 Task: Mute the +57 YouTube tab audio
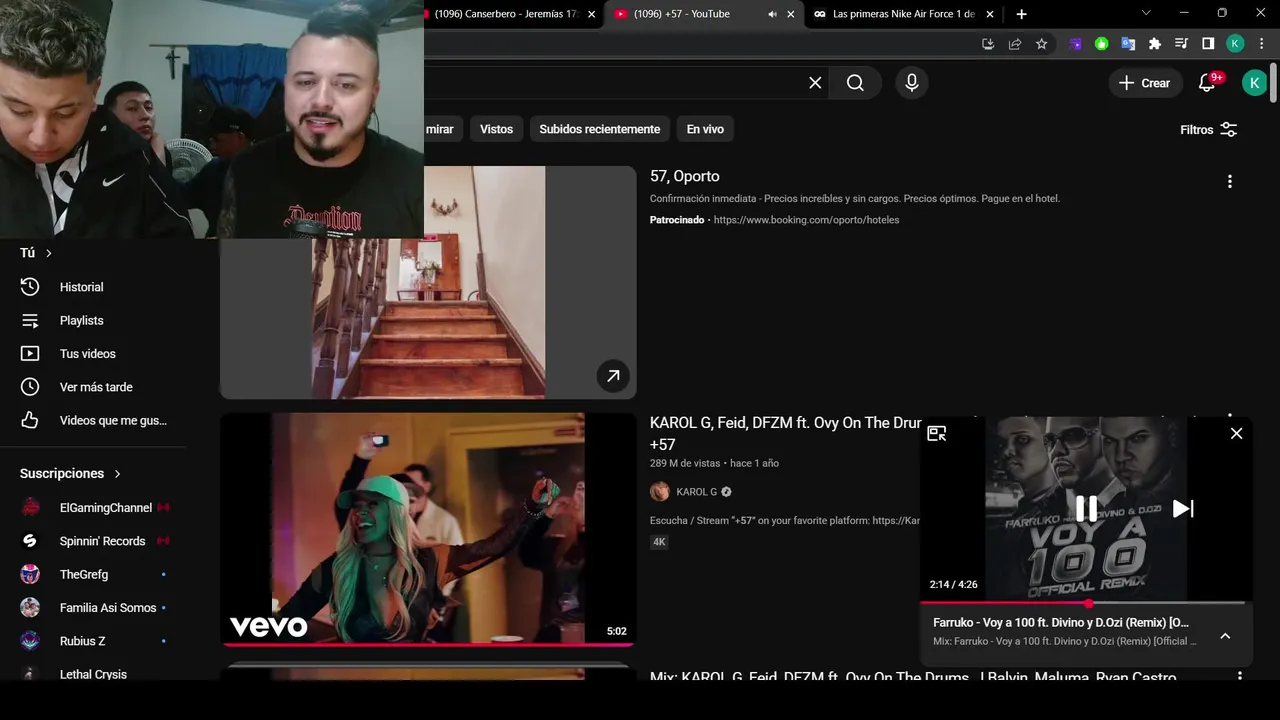click(x=772, y=14)
